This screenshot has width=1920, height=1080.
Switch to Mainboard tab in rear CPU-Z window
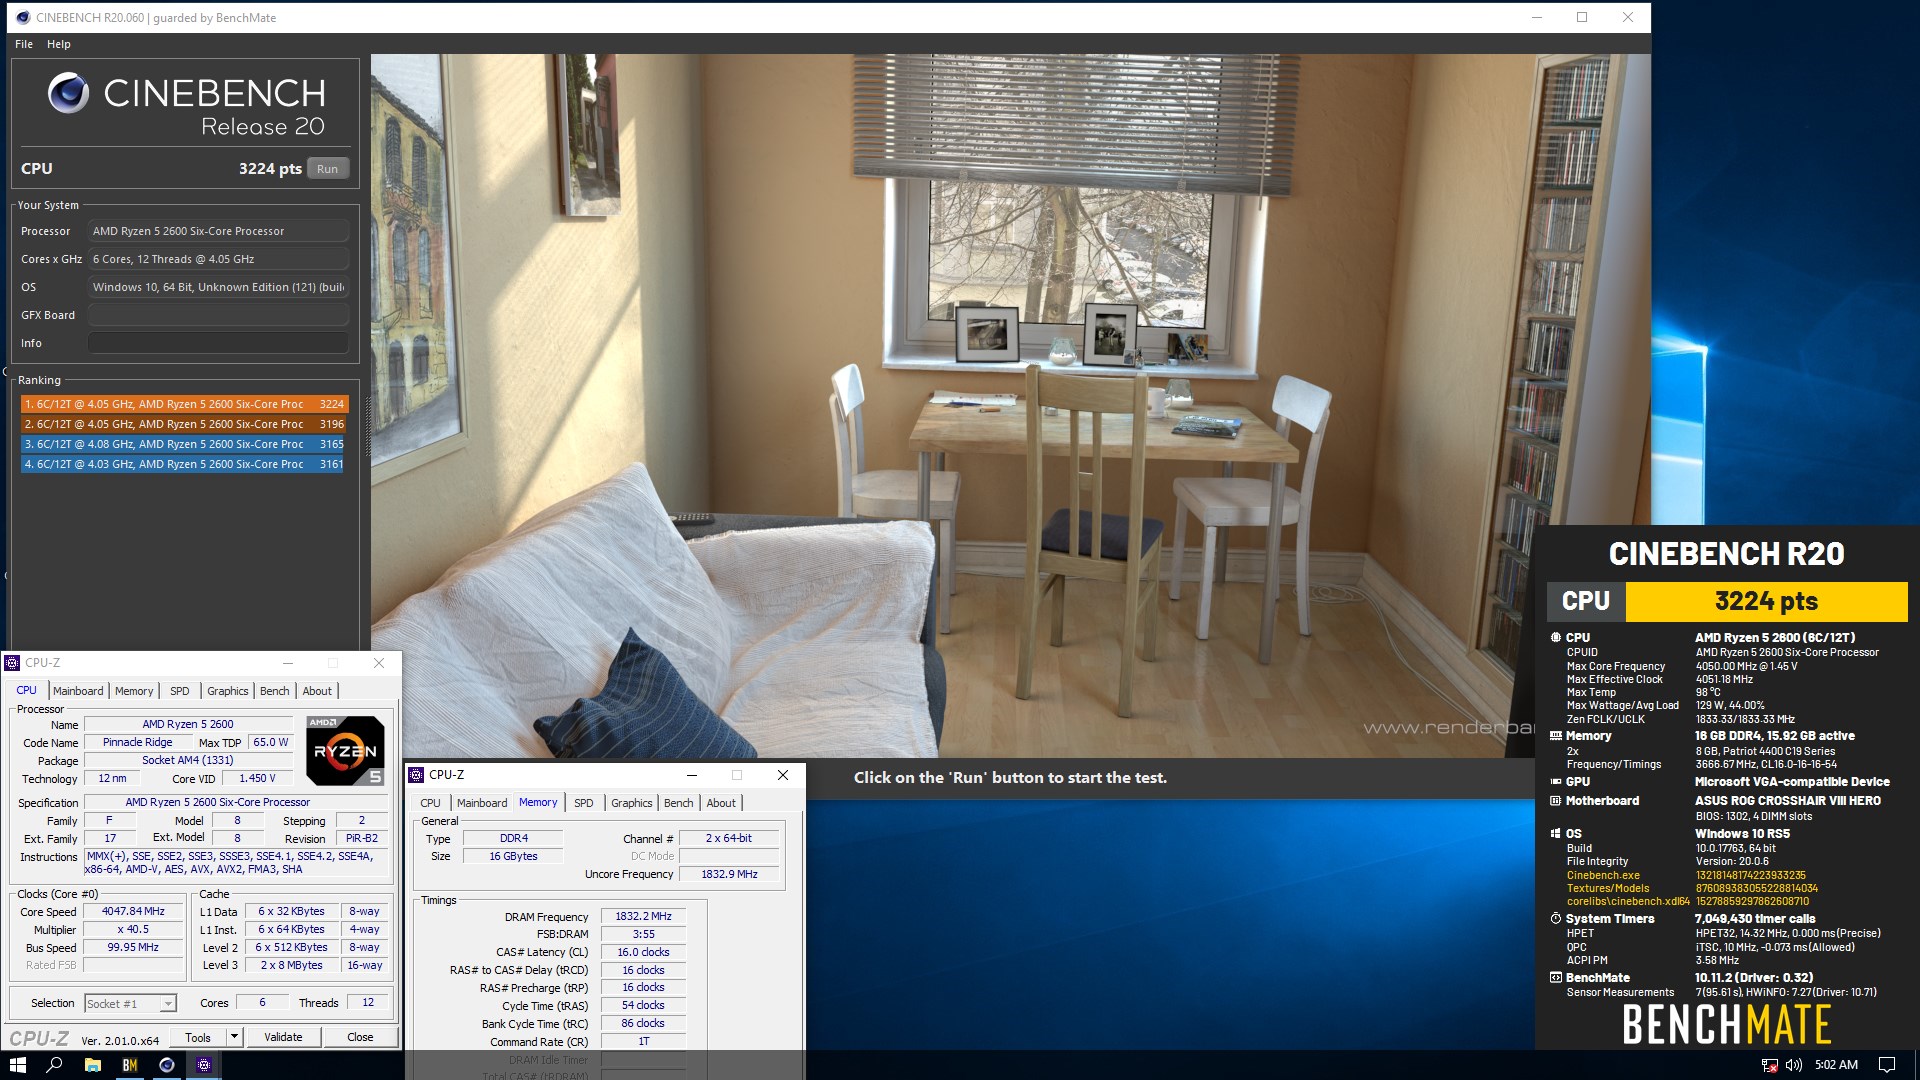click(x=78, y=691)
